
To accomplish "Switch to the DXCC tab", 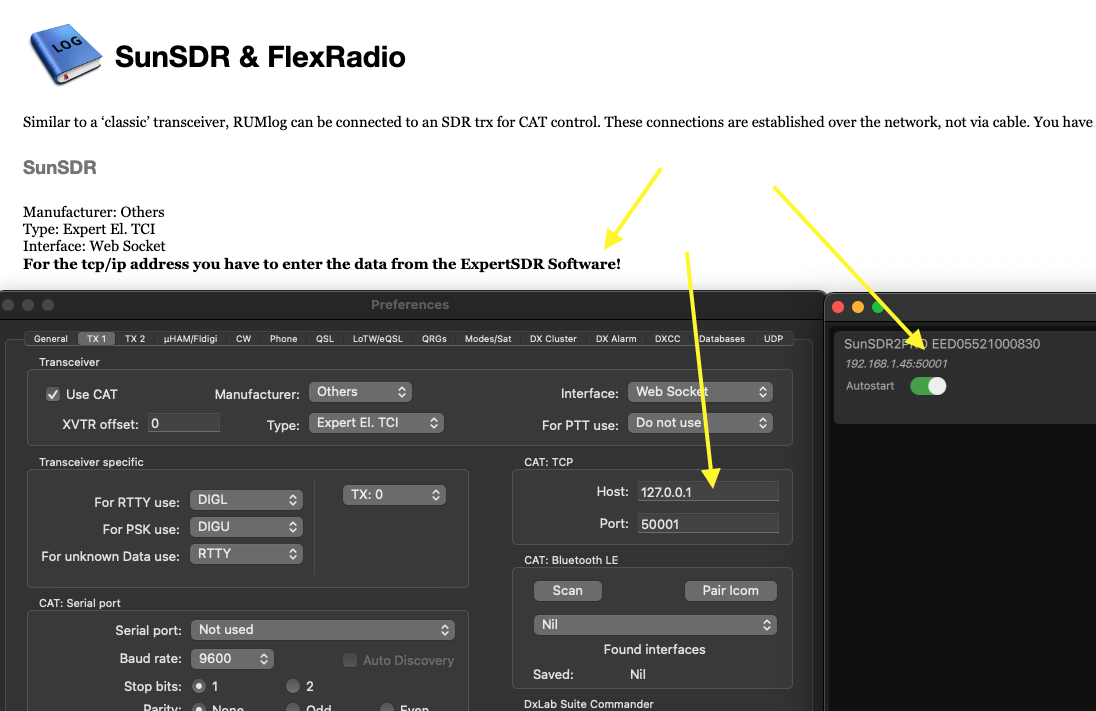I will coord(668,338).
